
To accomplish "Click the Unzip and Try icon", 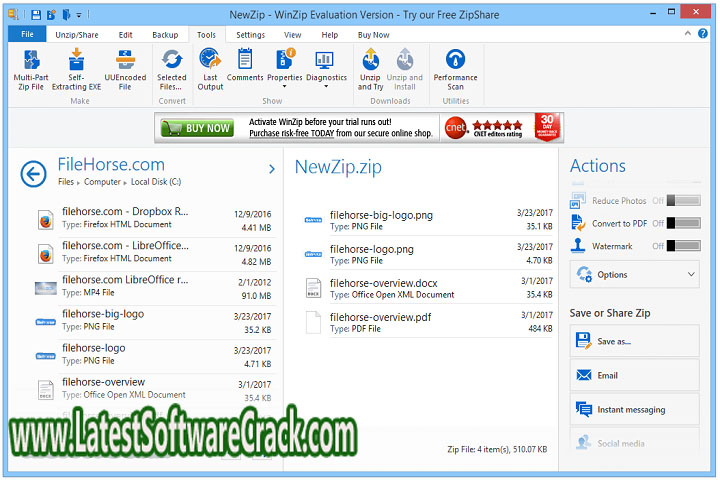I will pos(370,62).
